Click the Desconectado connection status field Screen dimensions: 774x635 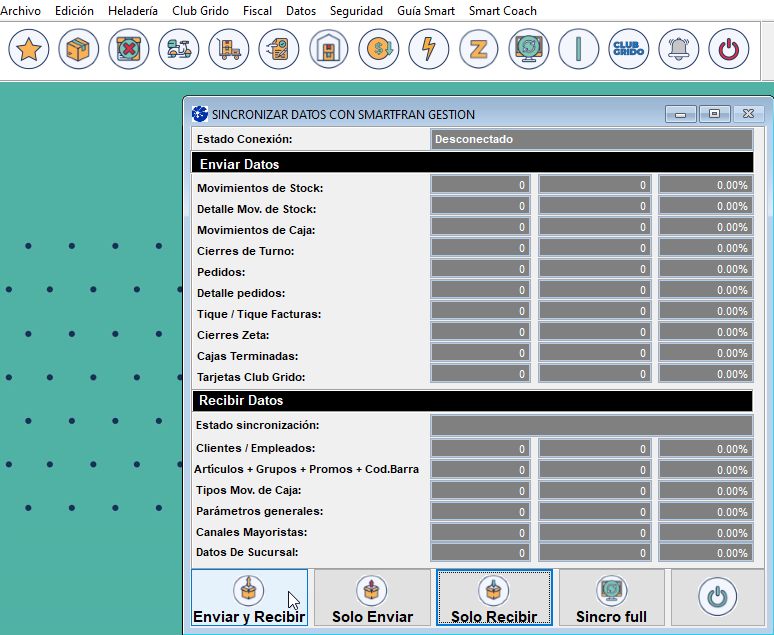[x=591, y=139]
